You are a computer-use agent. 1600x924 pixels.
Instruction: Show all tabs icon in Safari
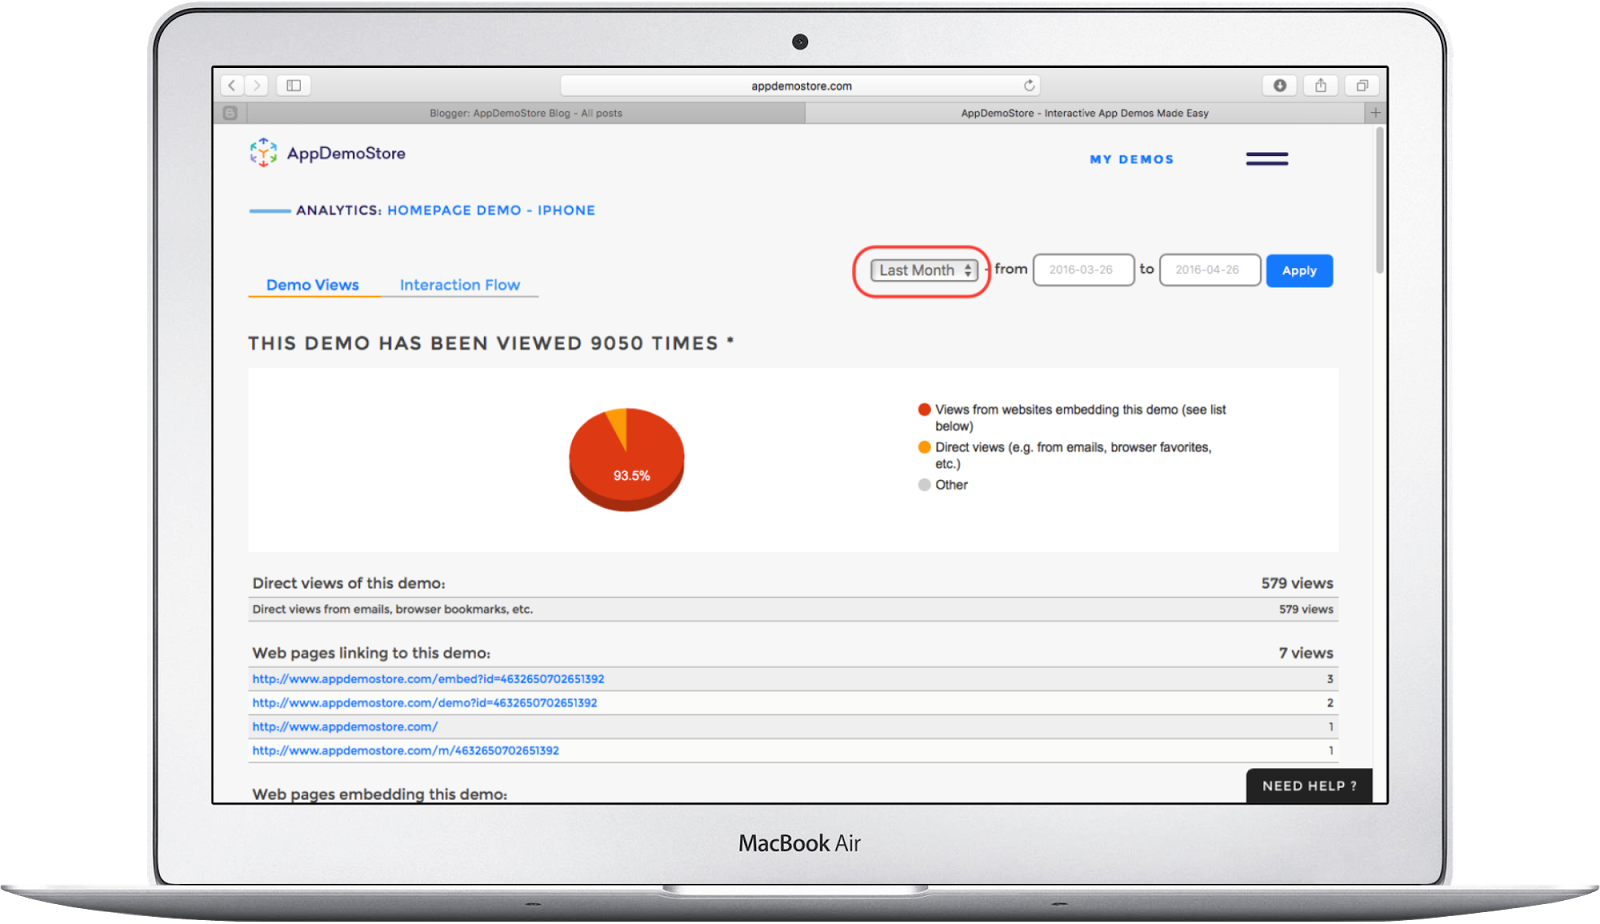click(1362, 86)
